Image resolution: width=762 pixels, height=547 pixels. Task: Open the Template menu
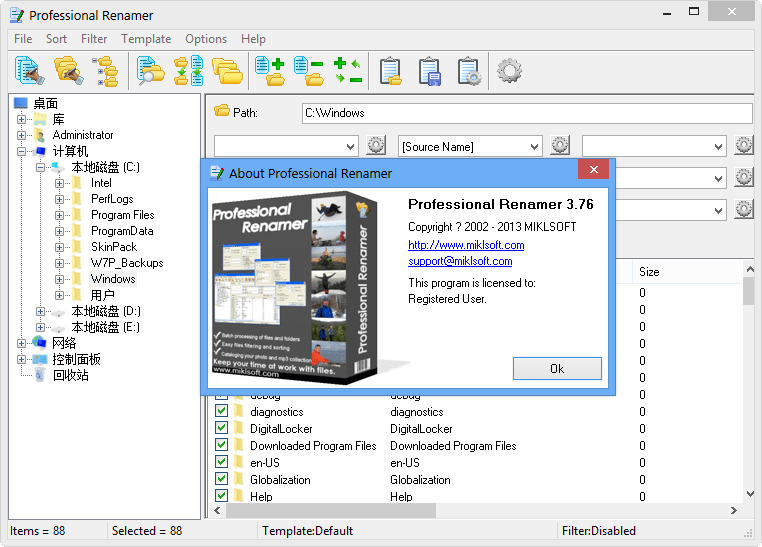[x=146, y=39]
